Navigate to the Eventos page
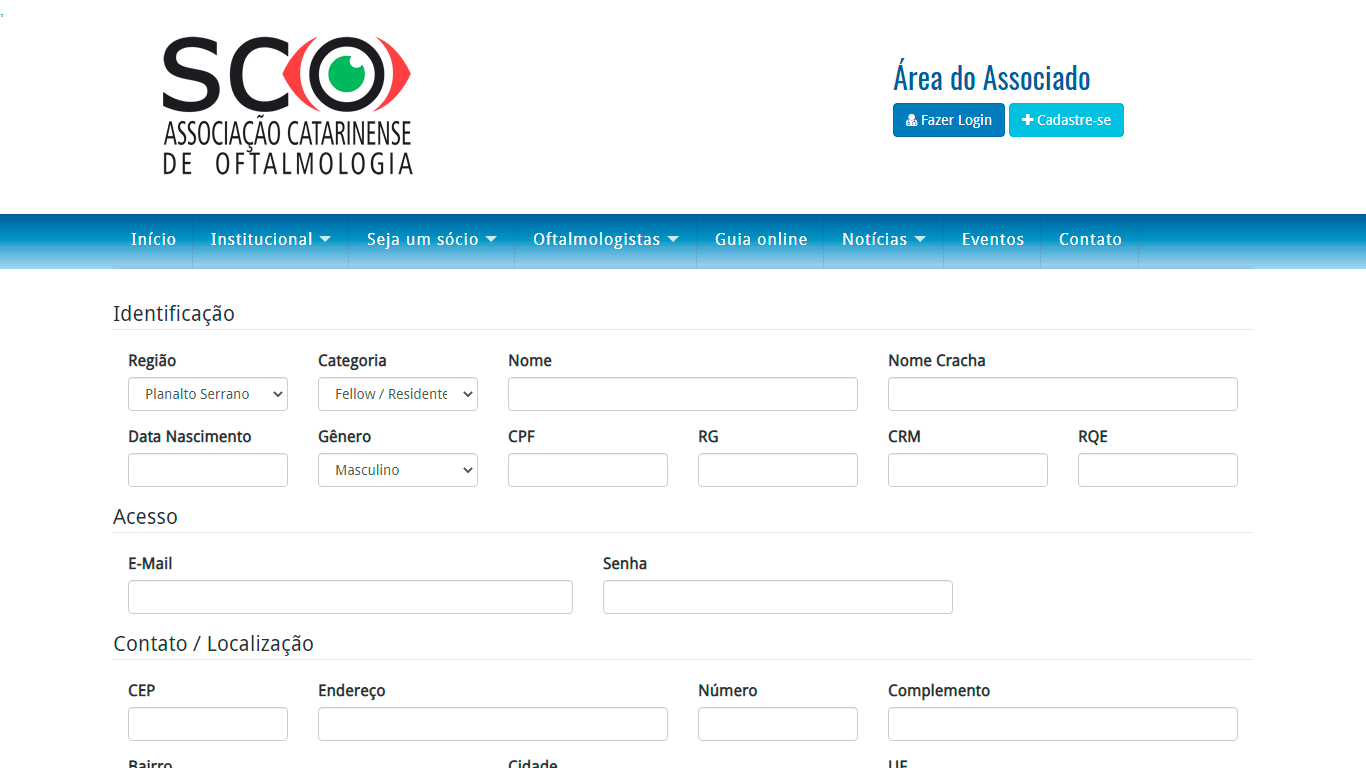The width and height of the screenshot is (1366, 768). (993, 240)
